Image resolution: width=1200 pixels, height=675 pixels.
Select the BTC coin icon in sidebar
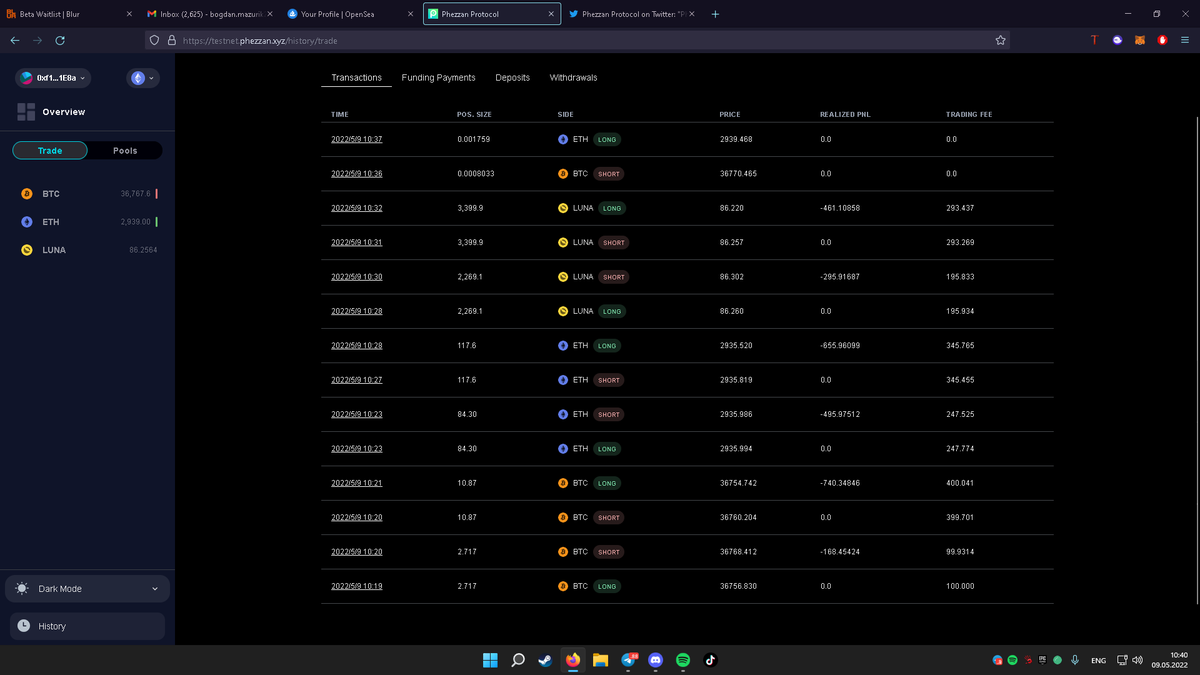coord(27,194)
